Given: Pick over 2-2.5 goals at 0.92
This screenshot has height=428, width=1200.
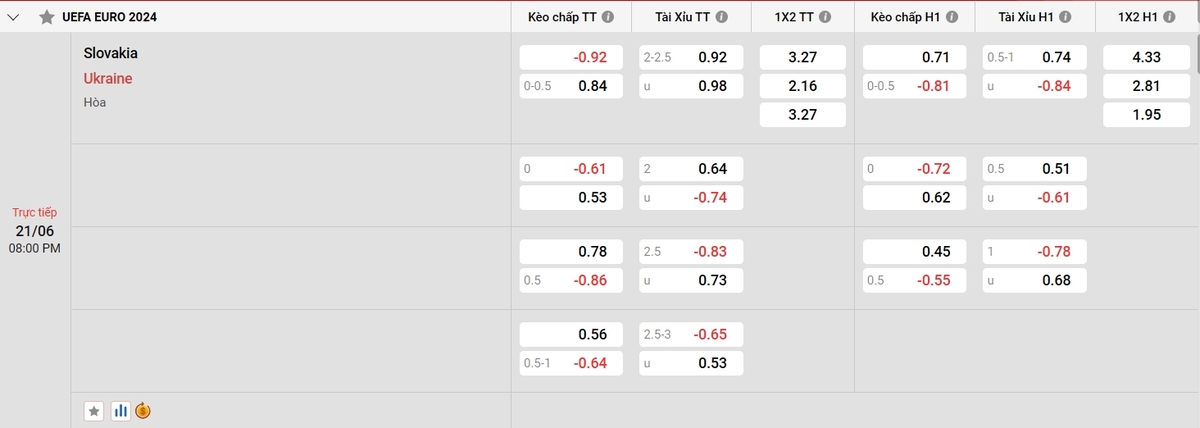Looking at the screenshot, I should click(x=690, y=57).
